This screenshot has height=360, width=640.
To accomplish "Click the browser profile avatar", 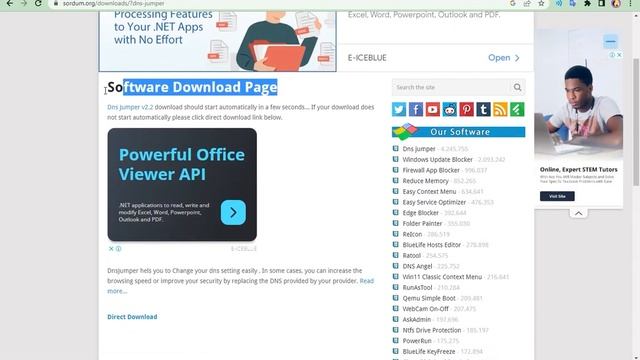I will tap(616, 3).
